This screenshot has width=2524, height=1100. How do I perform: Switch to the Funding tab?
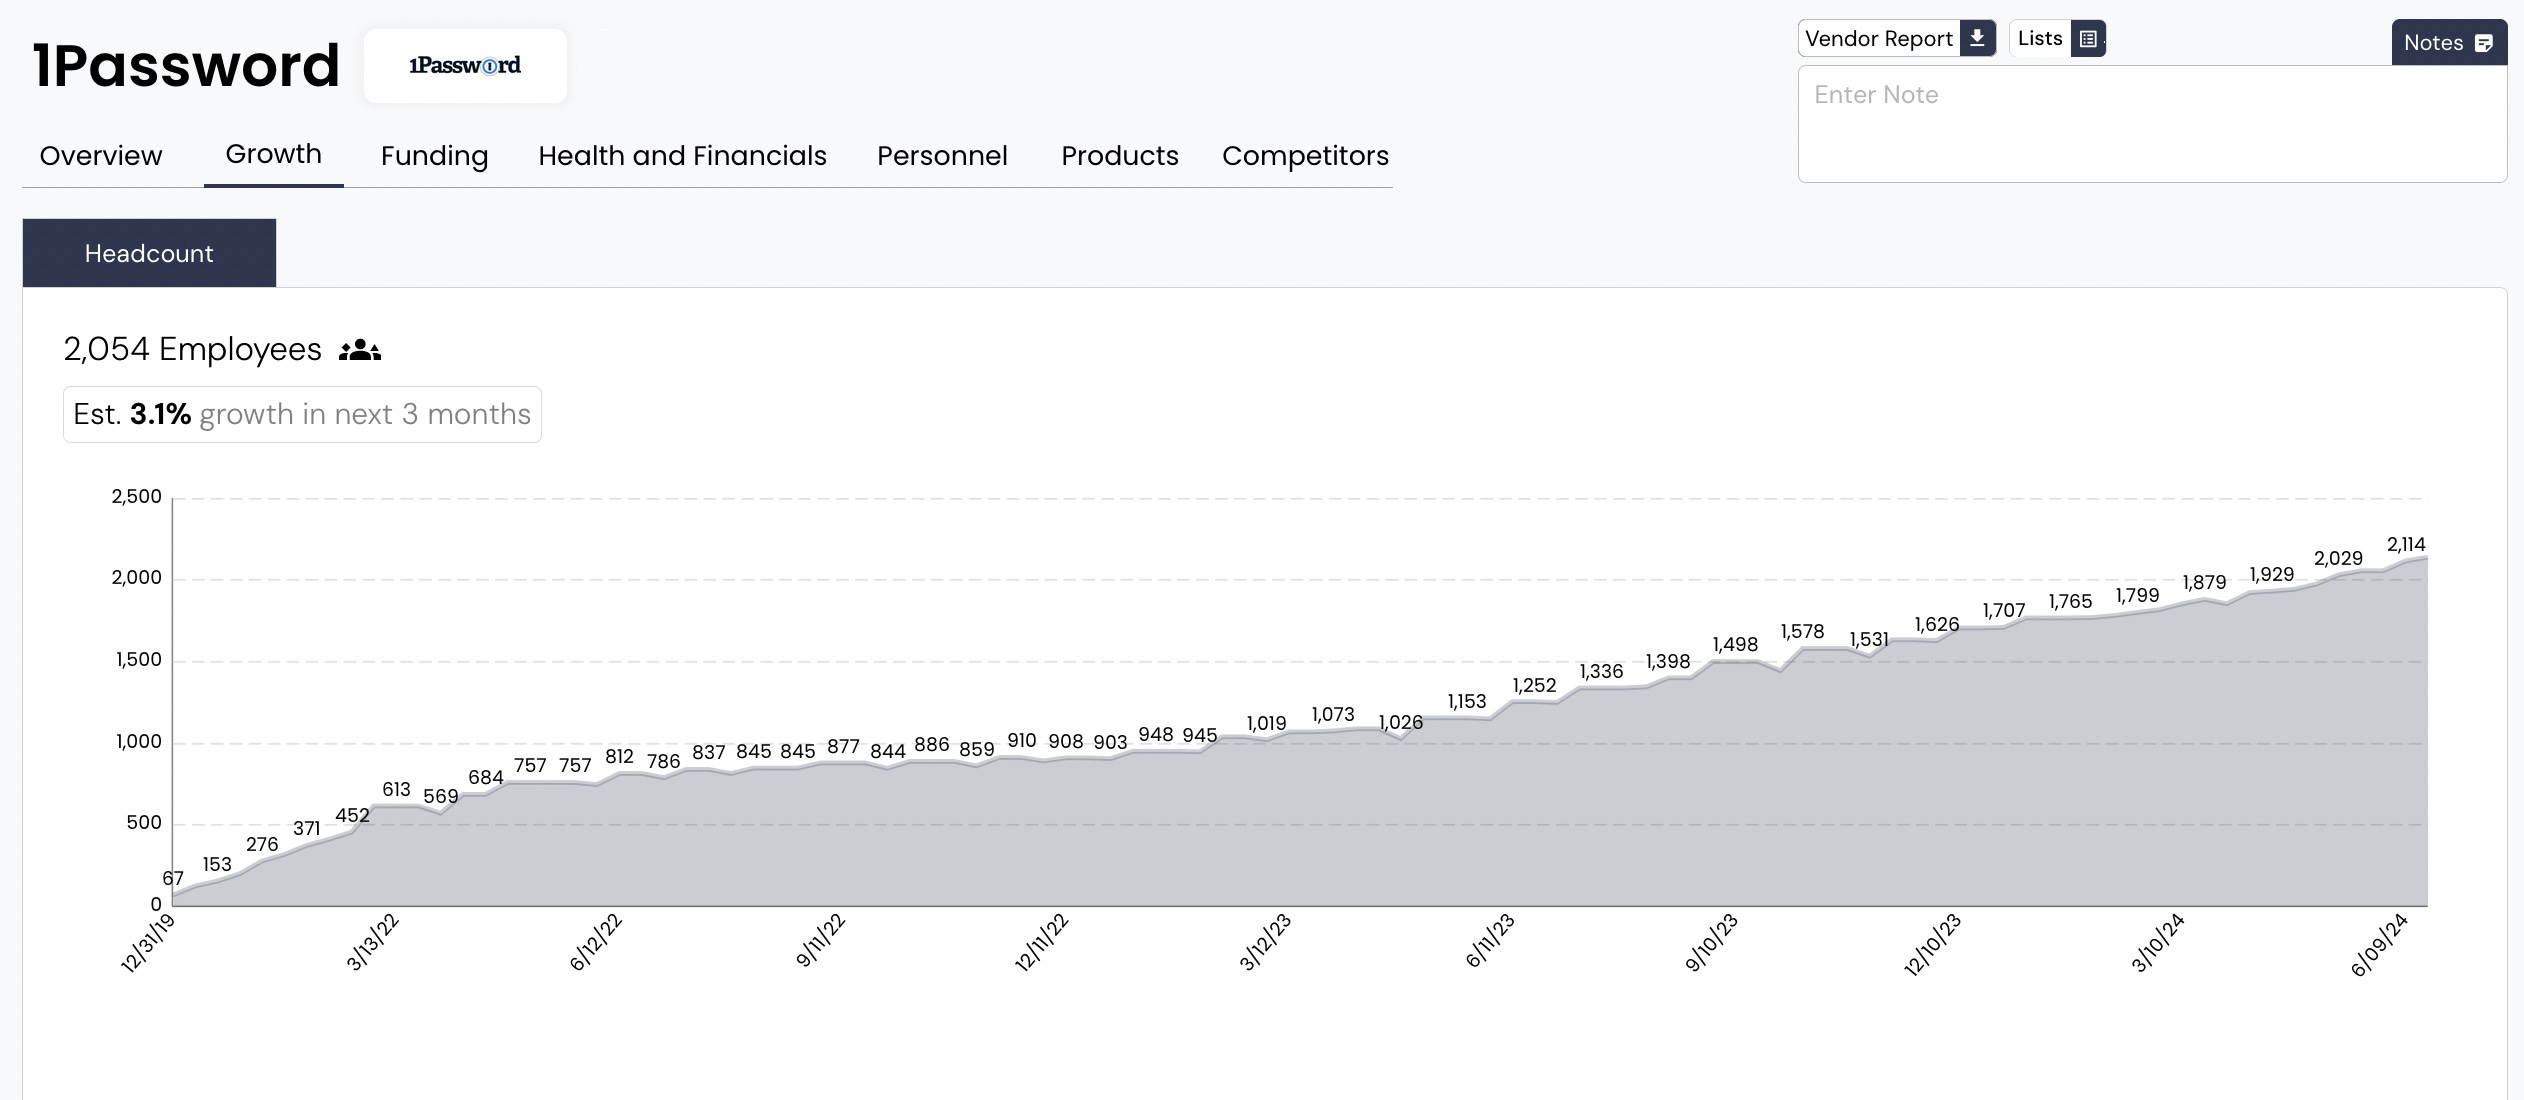tap(434, 156)
